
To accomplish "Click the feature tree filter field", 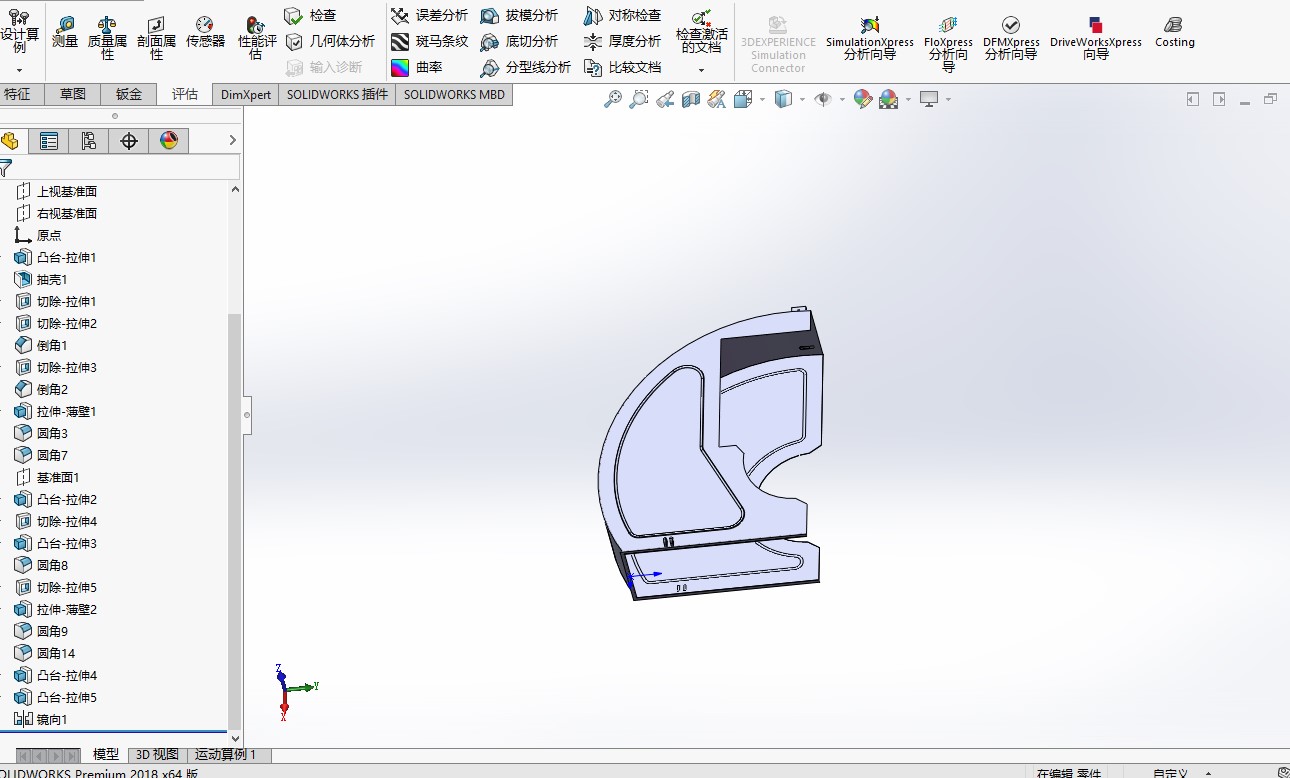I will pyautogui.click(x=120, y=167).
